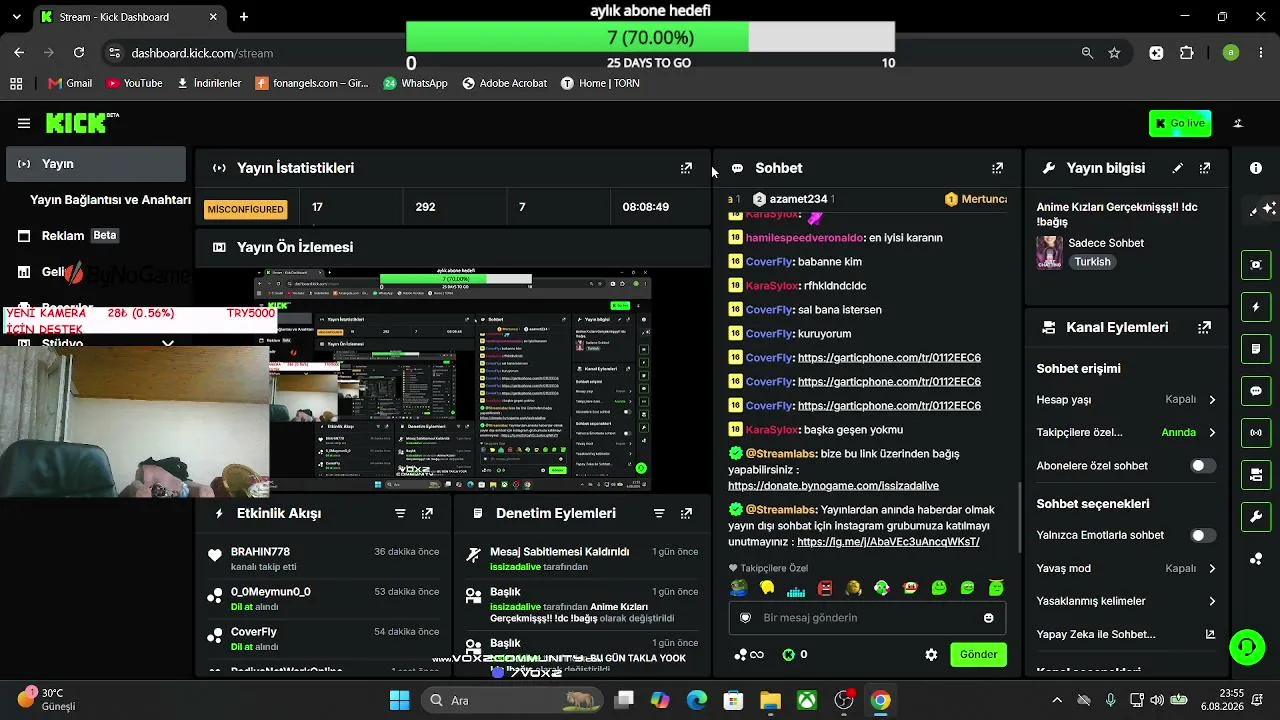Pop out the Sohbet chat panel
The image size is (1280, 720).
point(997,168)
